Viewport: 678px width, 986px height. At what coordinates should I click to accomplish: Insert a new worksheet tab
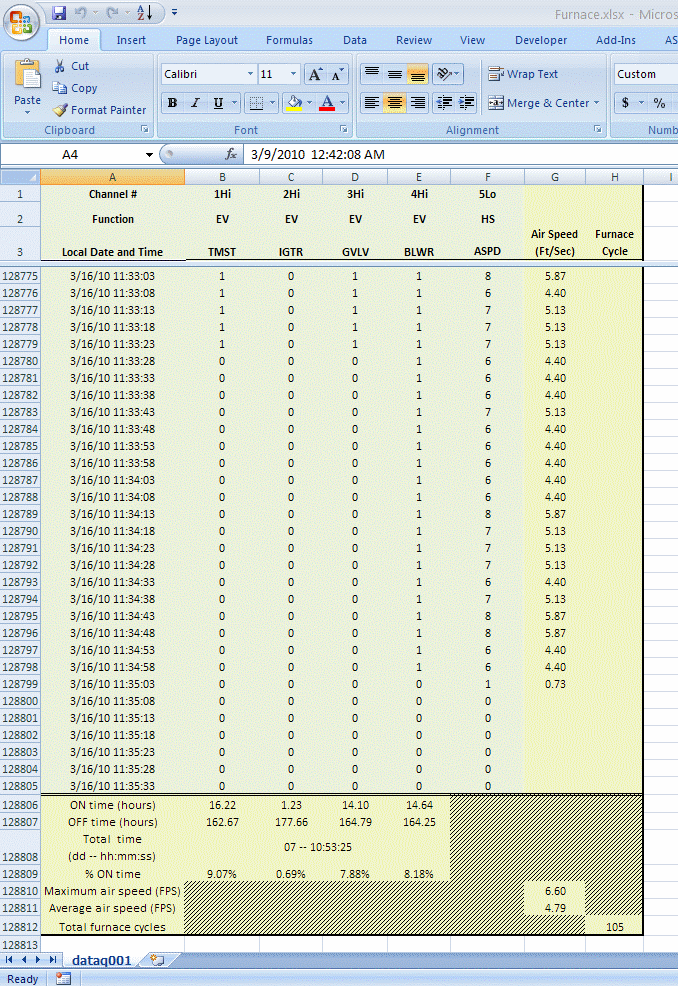[157, 960]
